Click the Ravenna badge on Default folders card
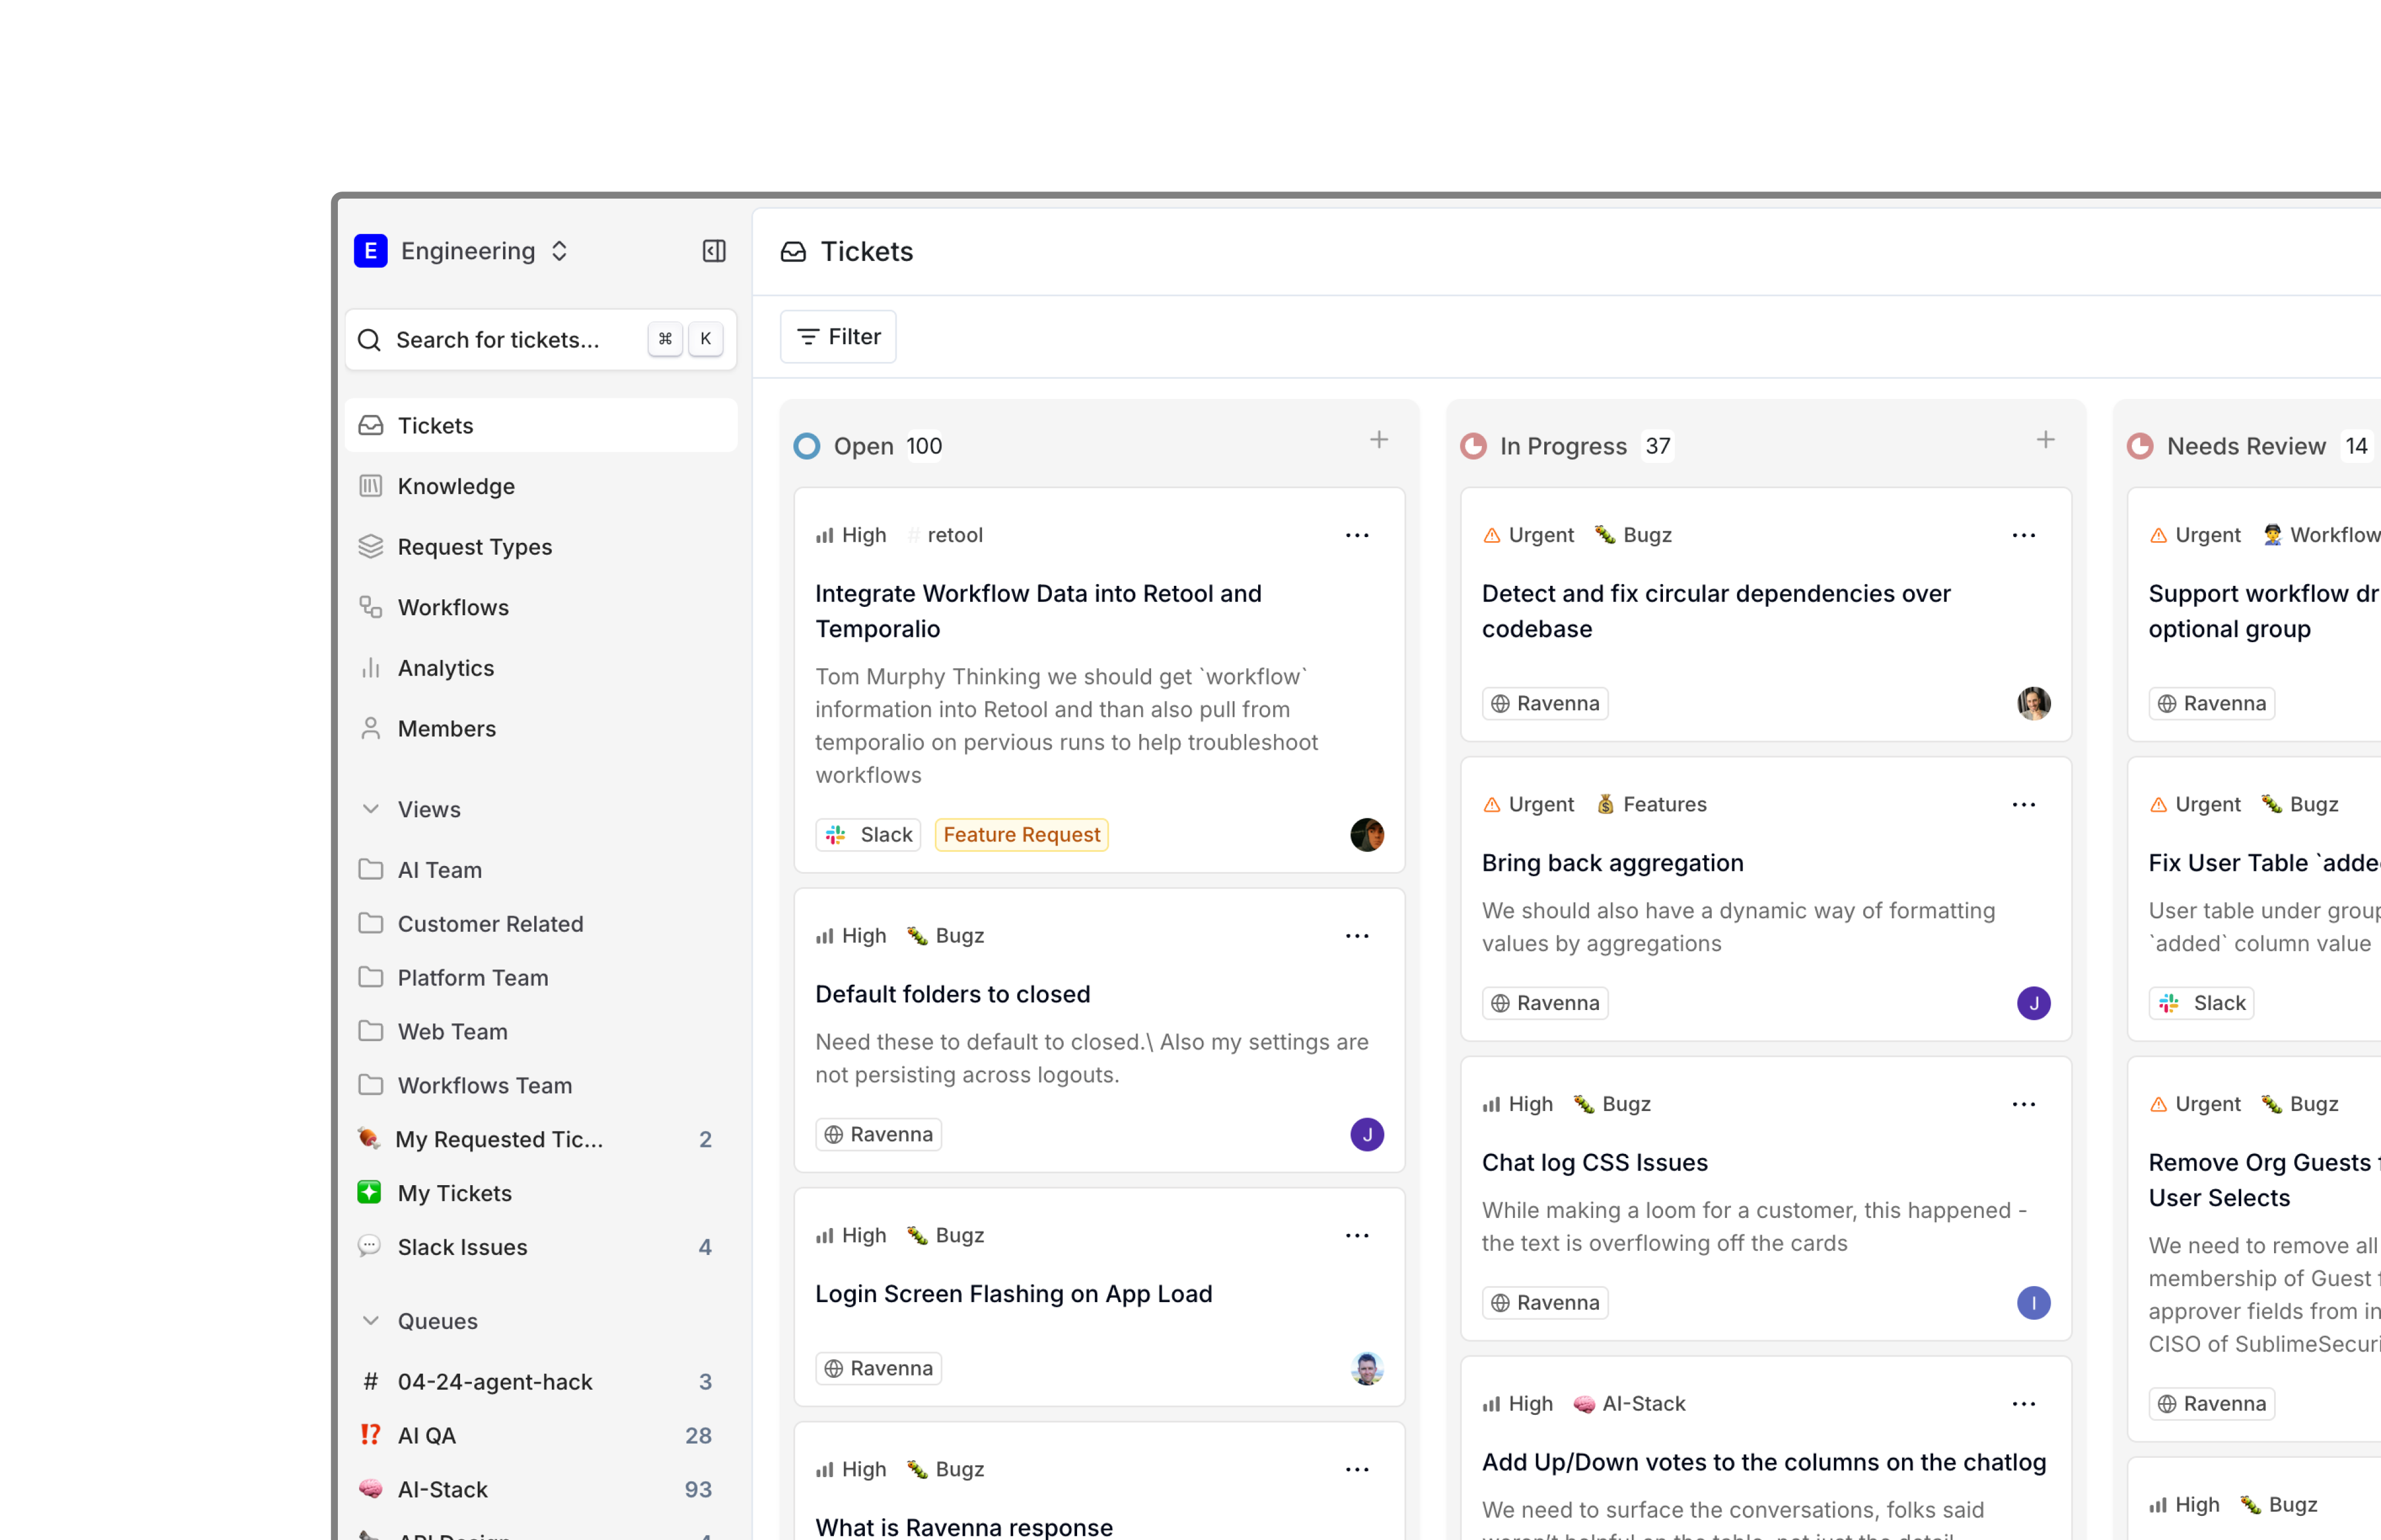Image resolution: width=2381 pixels, height=1540 pixels. click(878, 1135)
